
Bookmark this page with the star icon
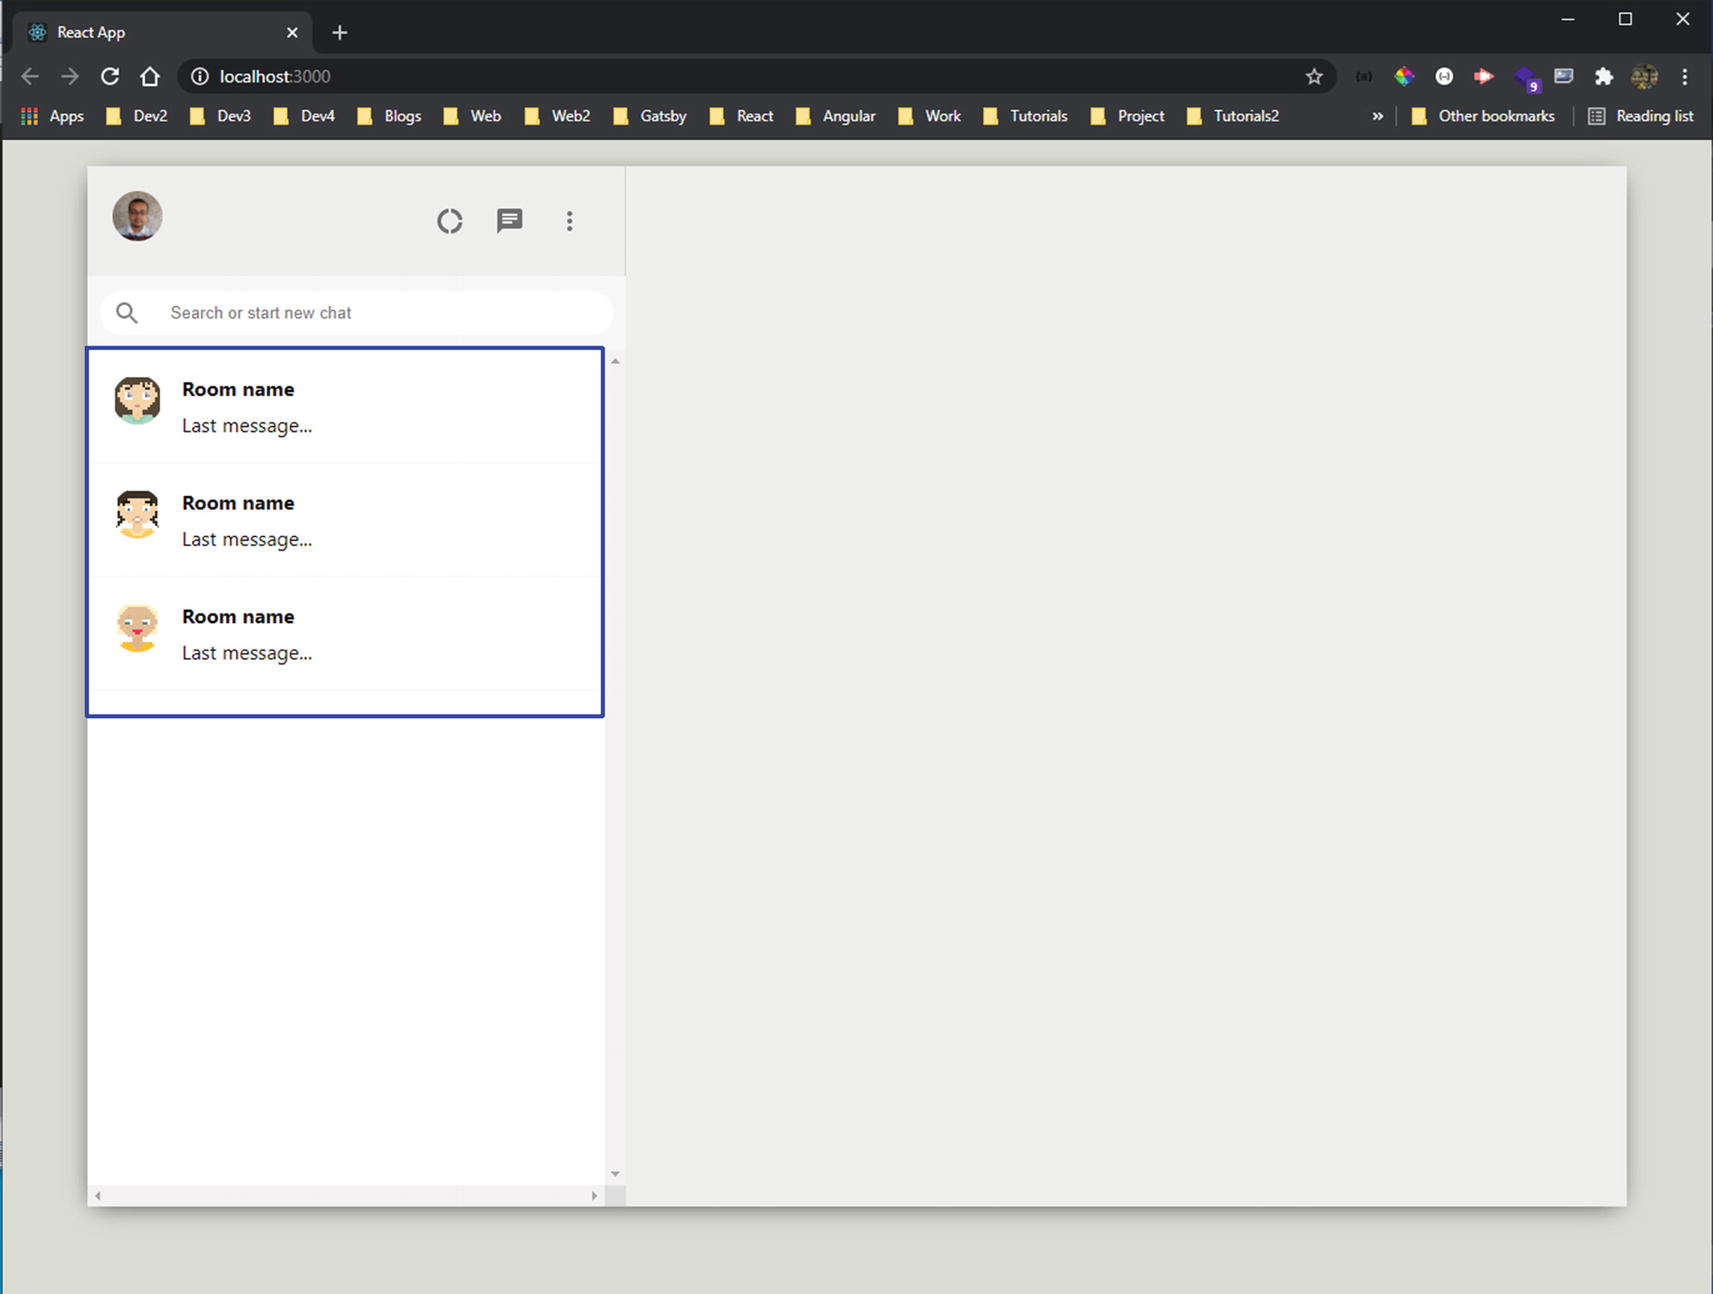pos(1314,76)
